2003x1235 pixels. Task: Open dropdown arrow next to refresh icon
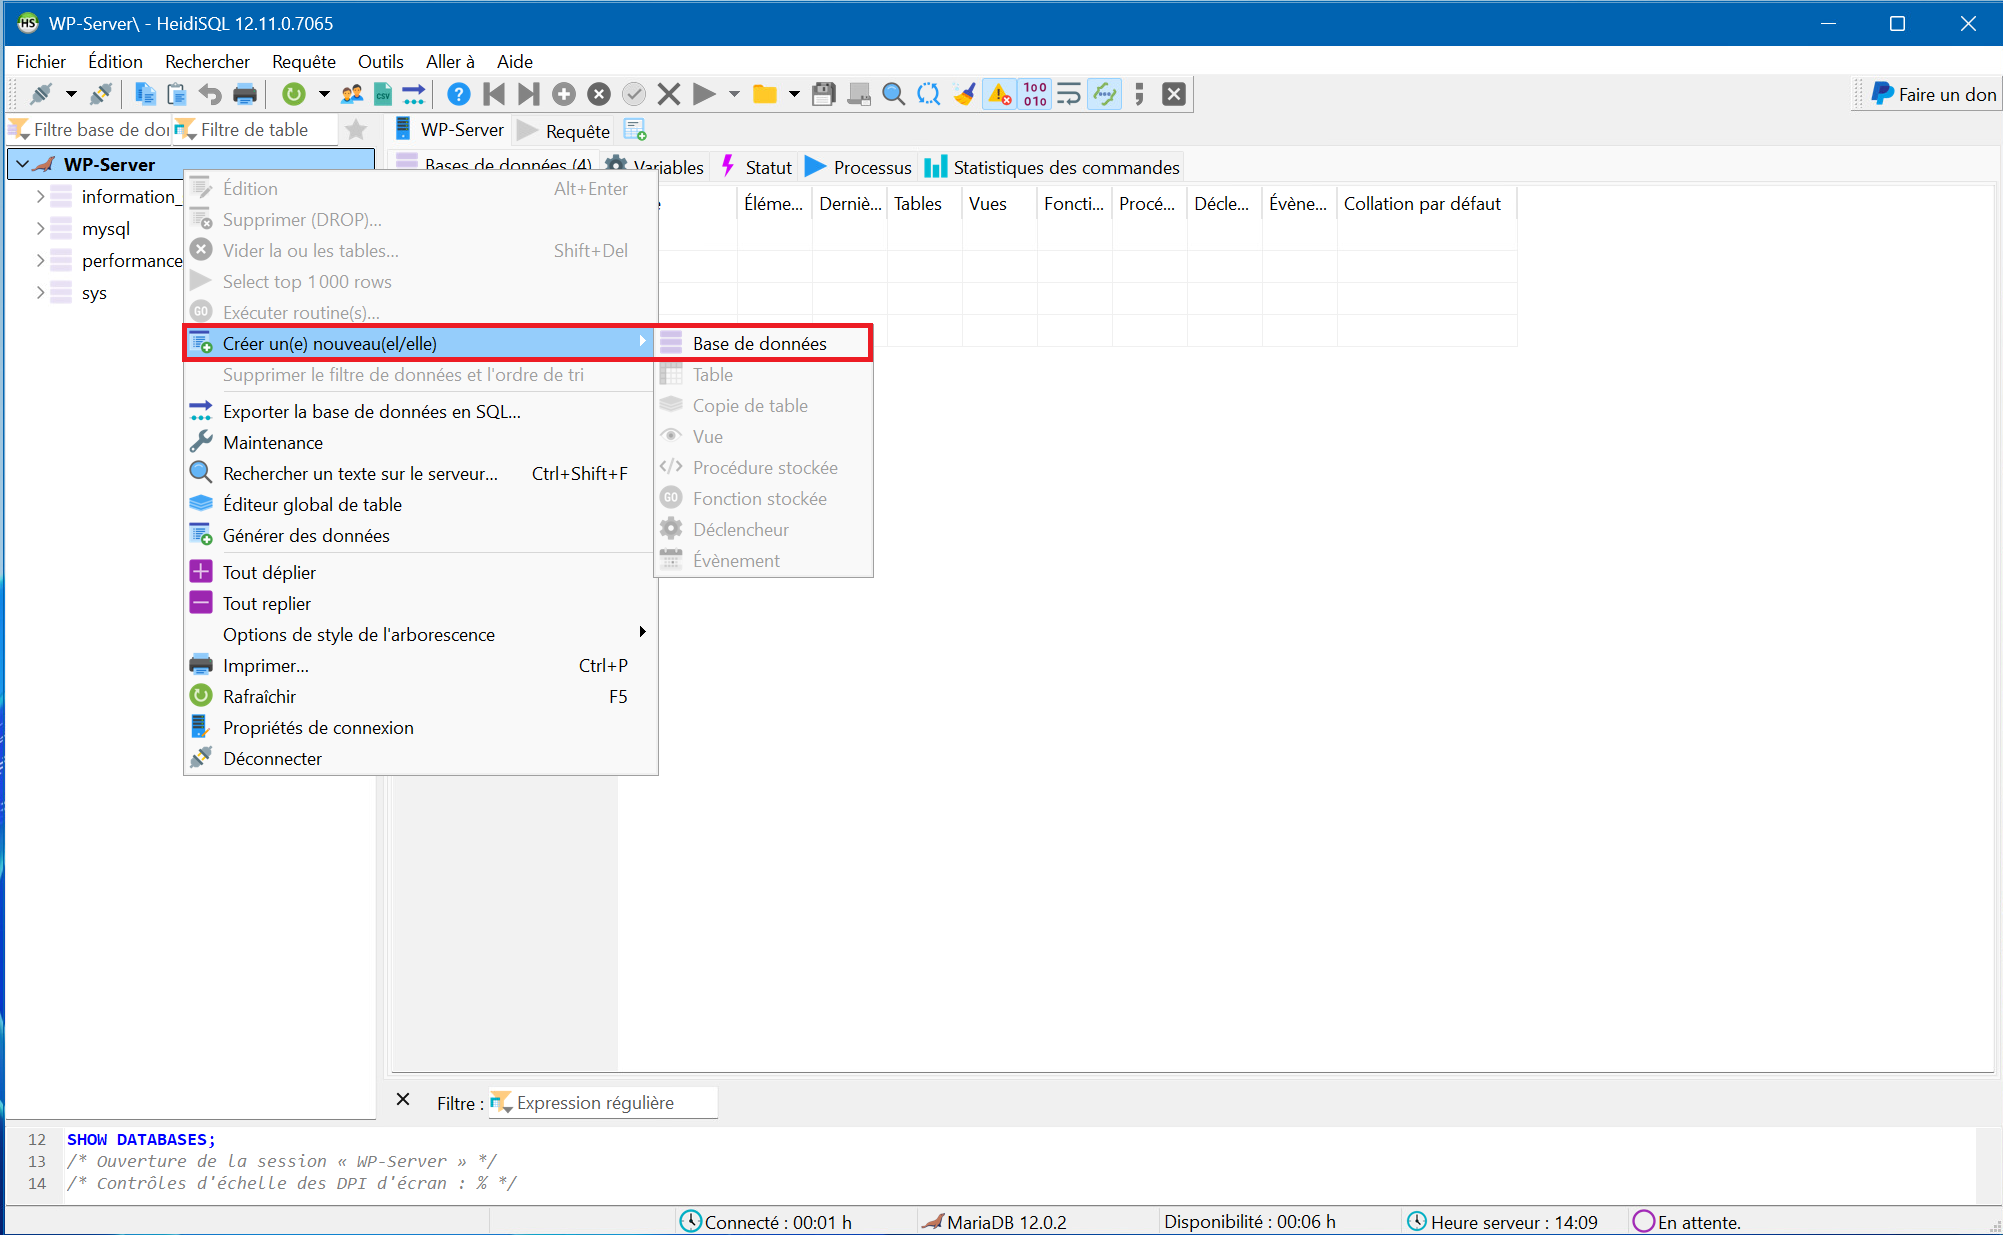click(x=323, y=94)
